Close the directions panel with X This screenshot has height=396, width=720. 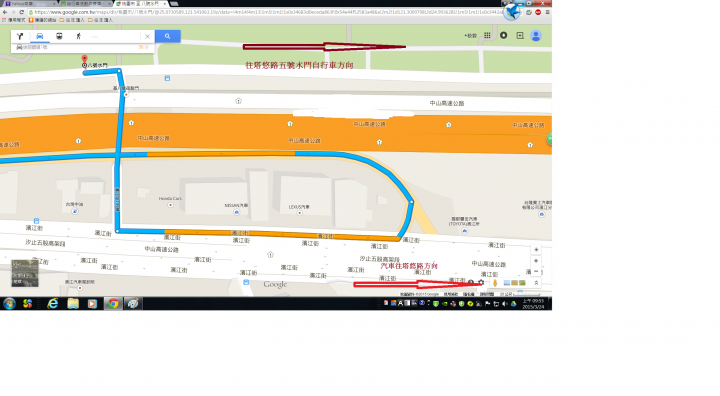pos(147,36)
